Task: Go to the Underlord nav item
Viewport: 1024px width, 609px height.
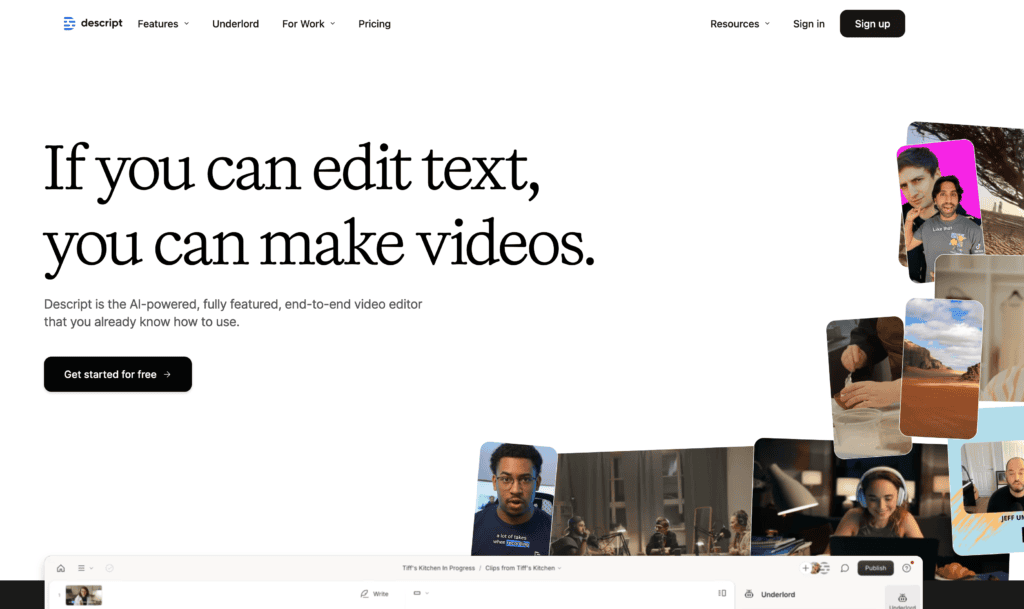Action: (235, 24)
